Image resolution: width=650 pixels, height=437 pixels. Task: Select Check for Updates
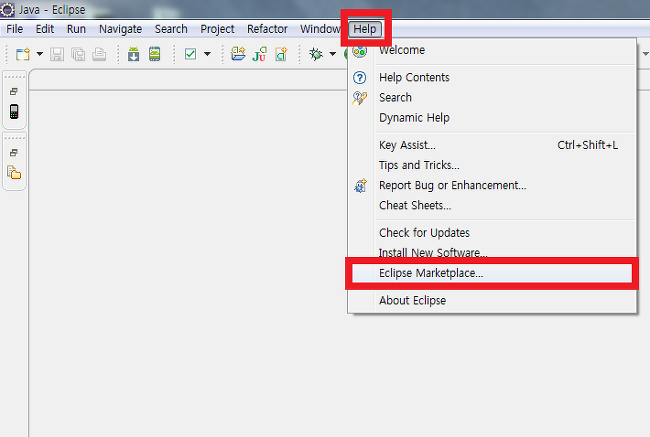[x=492, y=233]
